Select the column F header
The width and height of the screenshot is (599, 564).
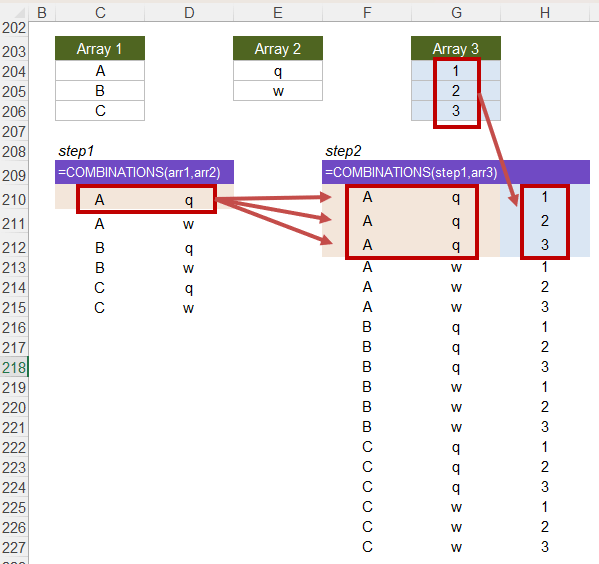pos(367,13)
